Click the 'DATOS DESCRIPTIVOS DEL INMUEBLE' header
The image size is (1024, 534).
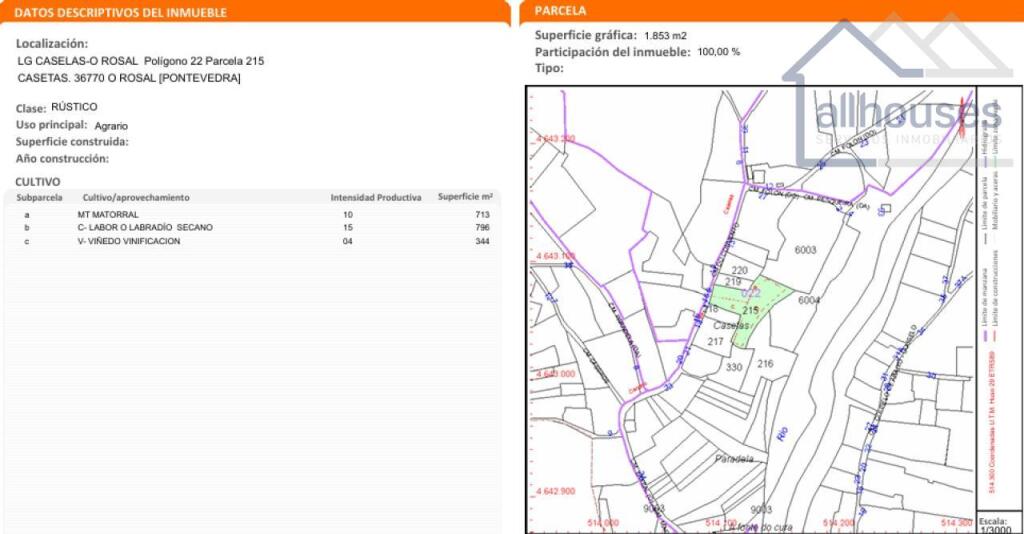pos(121,12)
